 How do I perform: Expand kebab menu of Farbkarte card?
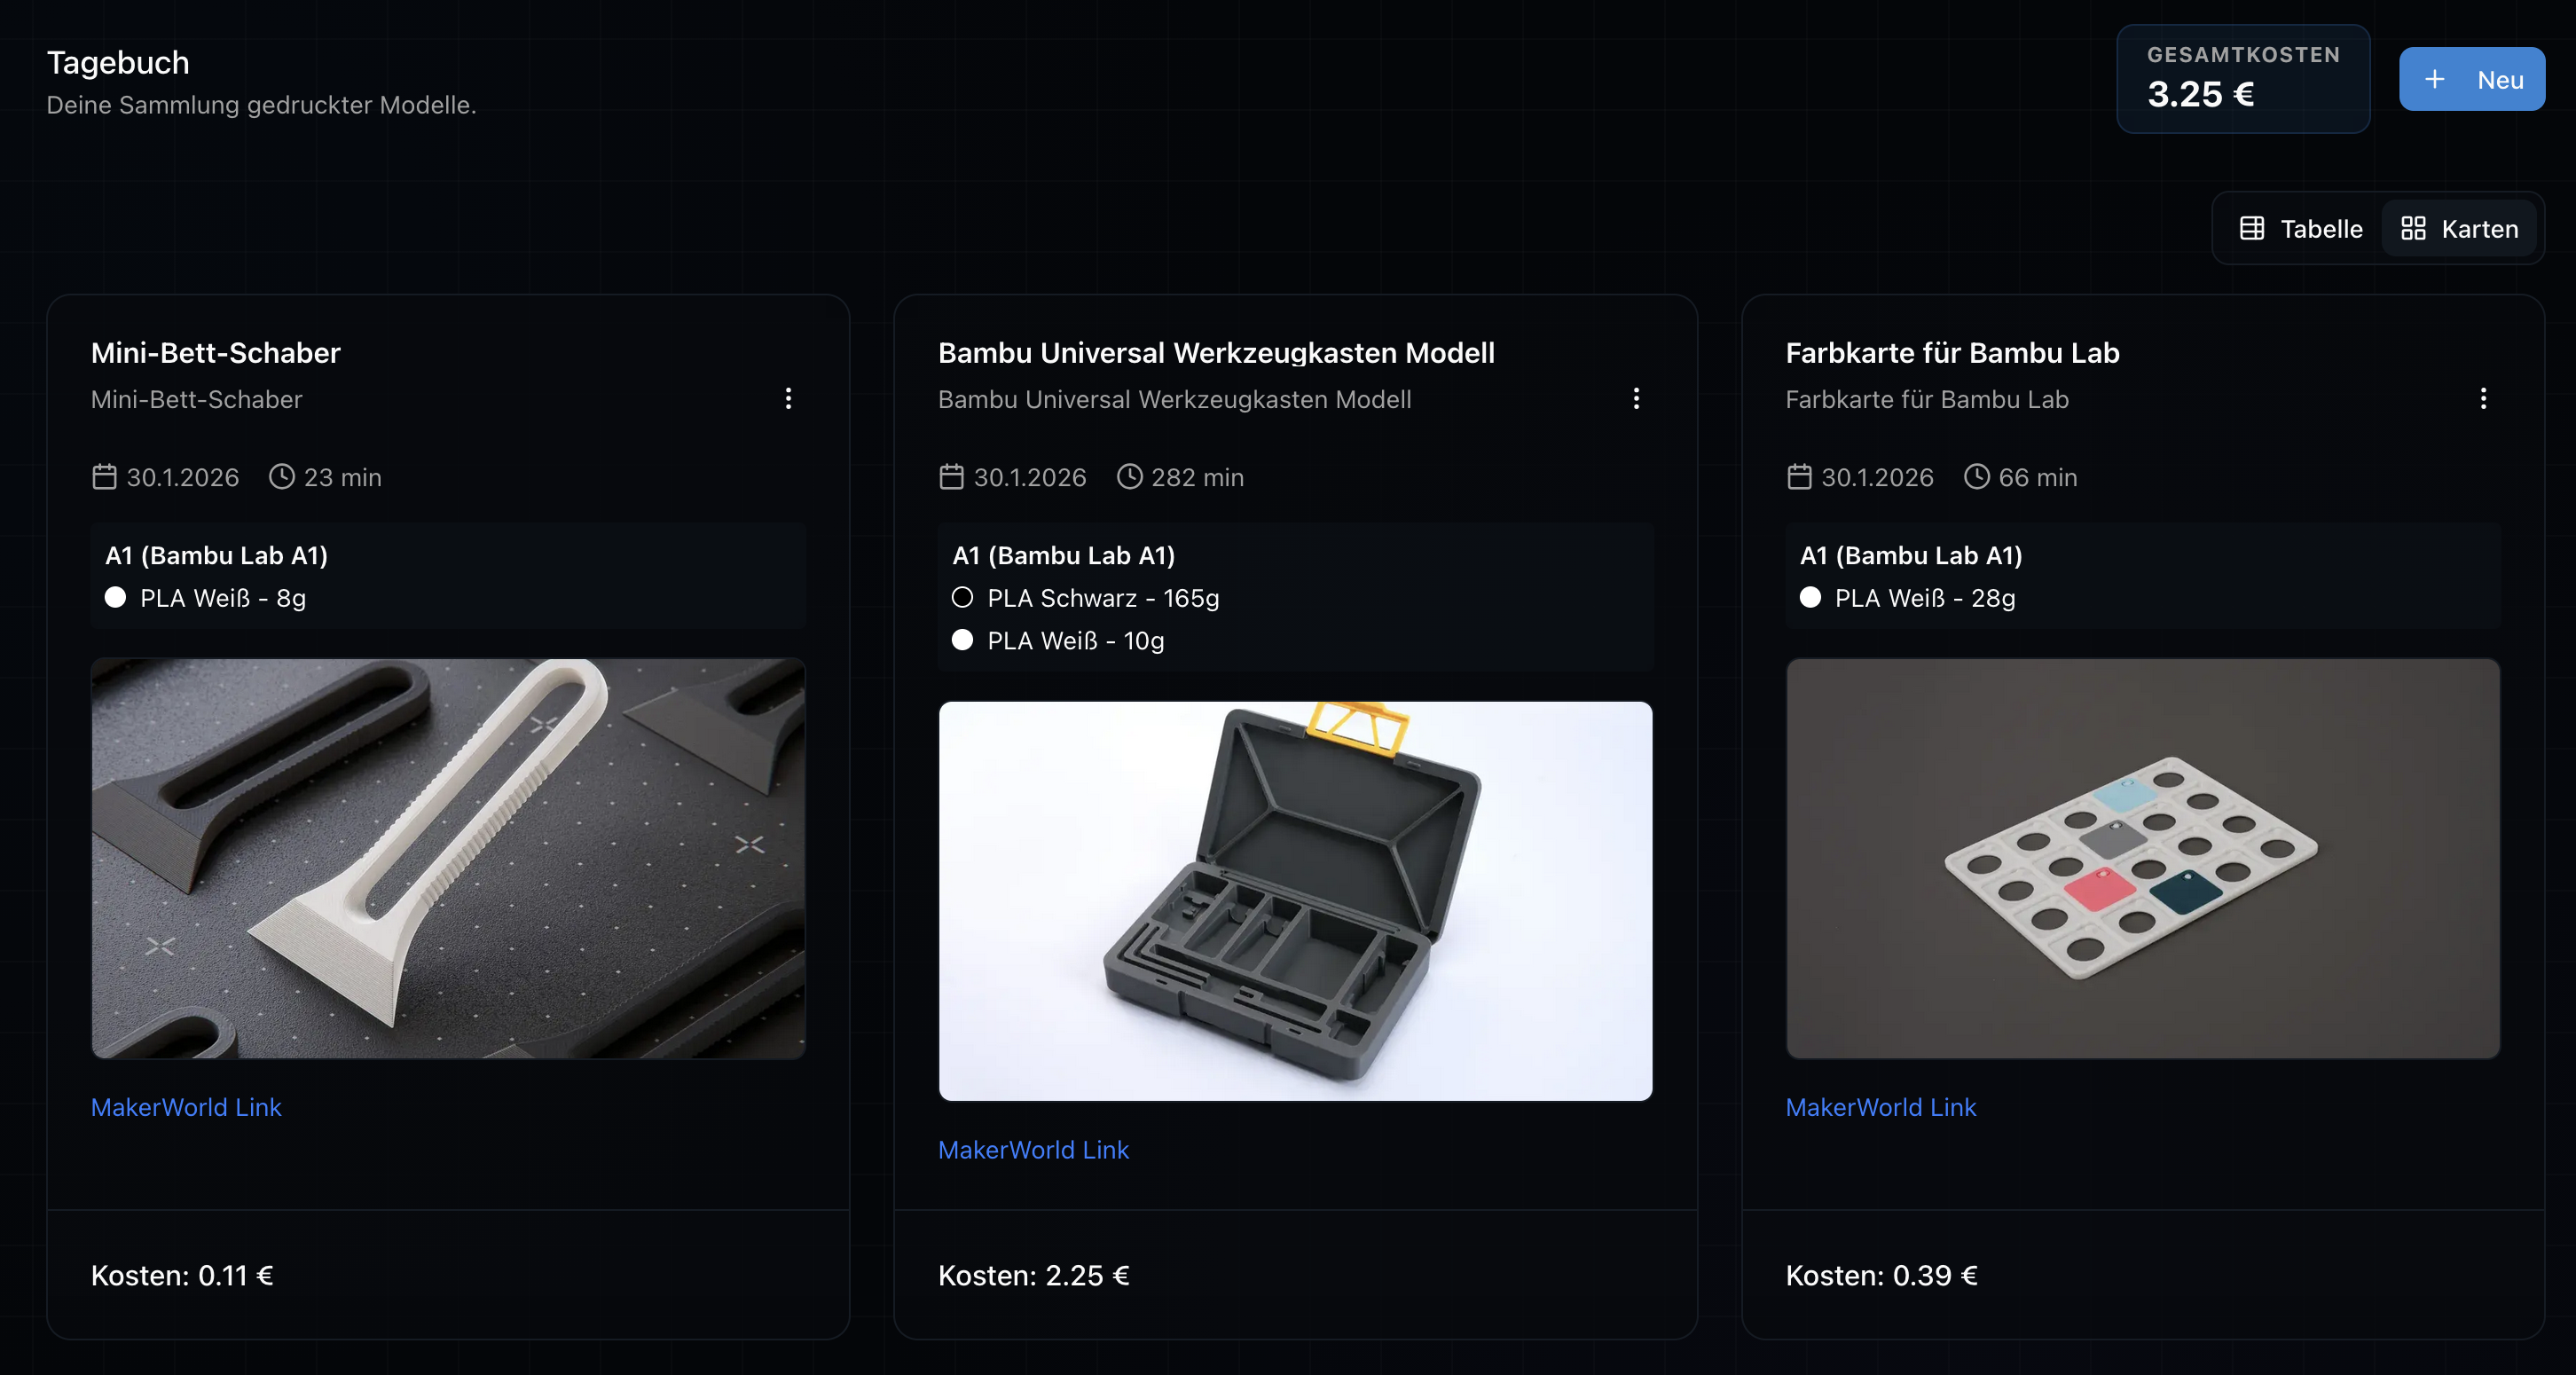point(2483,399)
